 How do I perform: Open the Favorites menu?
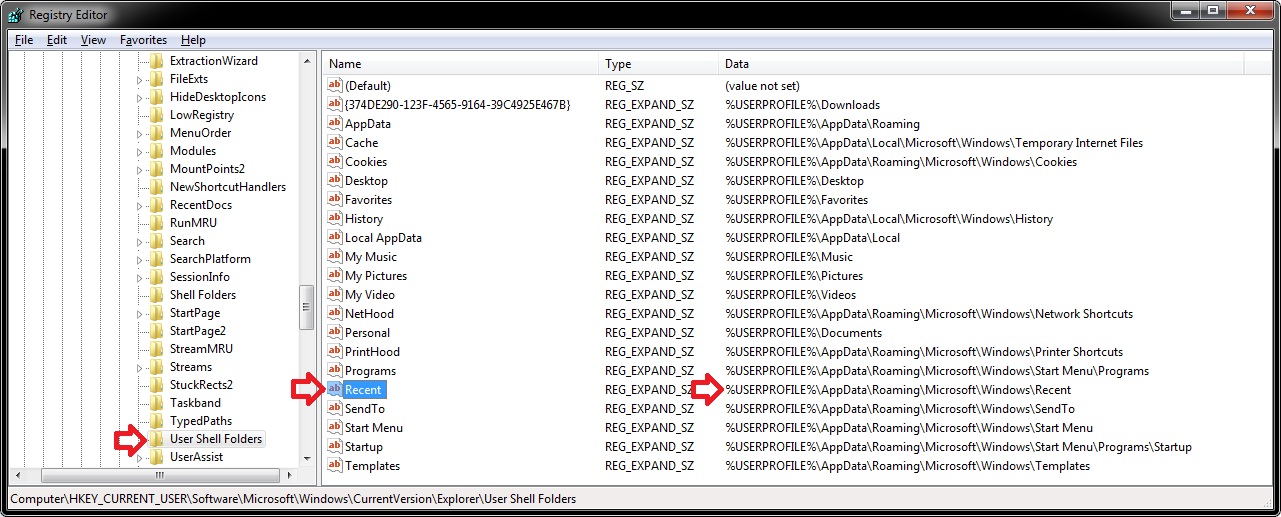point(143,40)
